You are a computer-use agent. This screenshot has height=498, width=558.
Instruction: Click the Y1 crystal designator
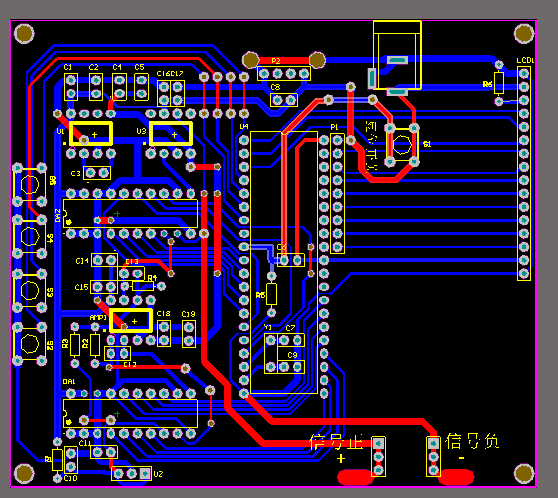pyautogui.click(x=268, y=327)
